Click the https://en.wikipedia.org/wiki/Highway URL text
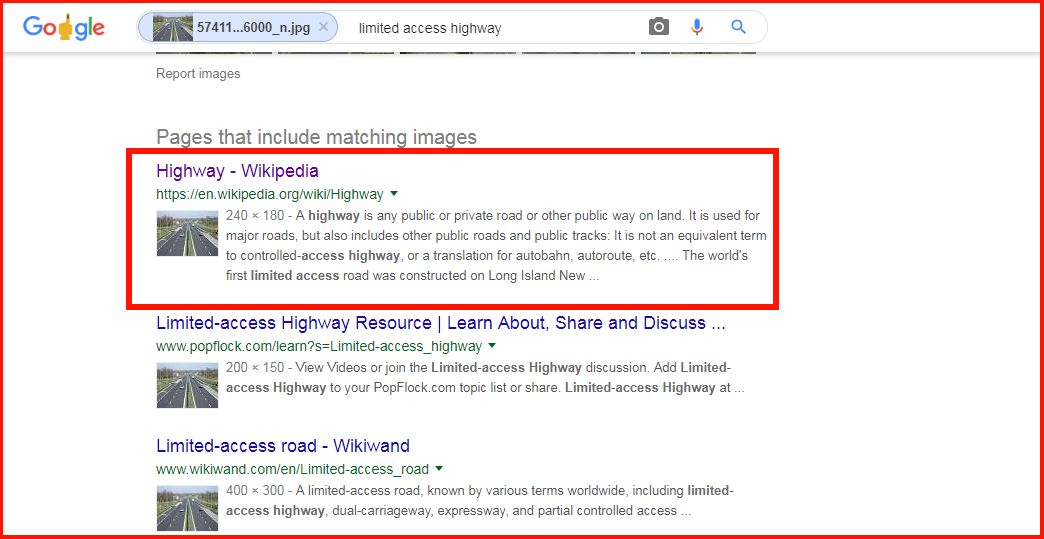The image size is (1044, 539). [x=270, y=195]
